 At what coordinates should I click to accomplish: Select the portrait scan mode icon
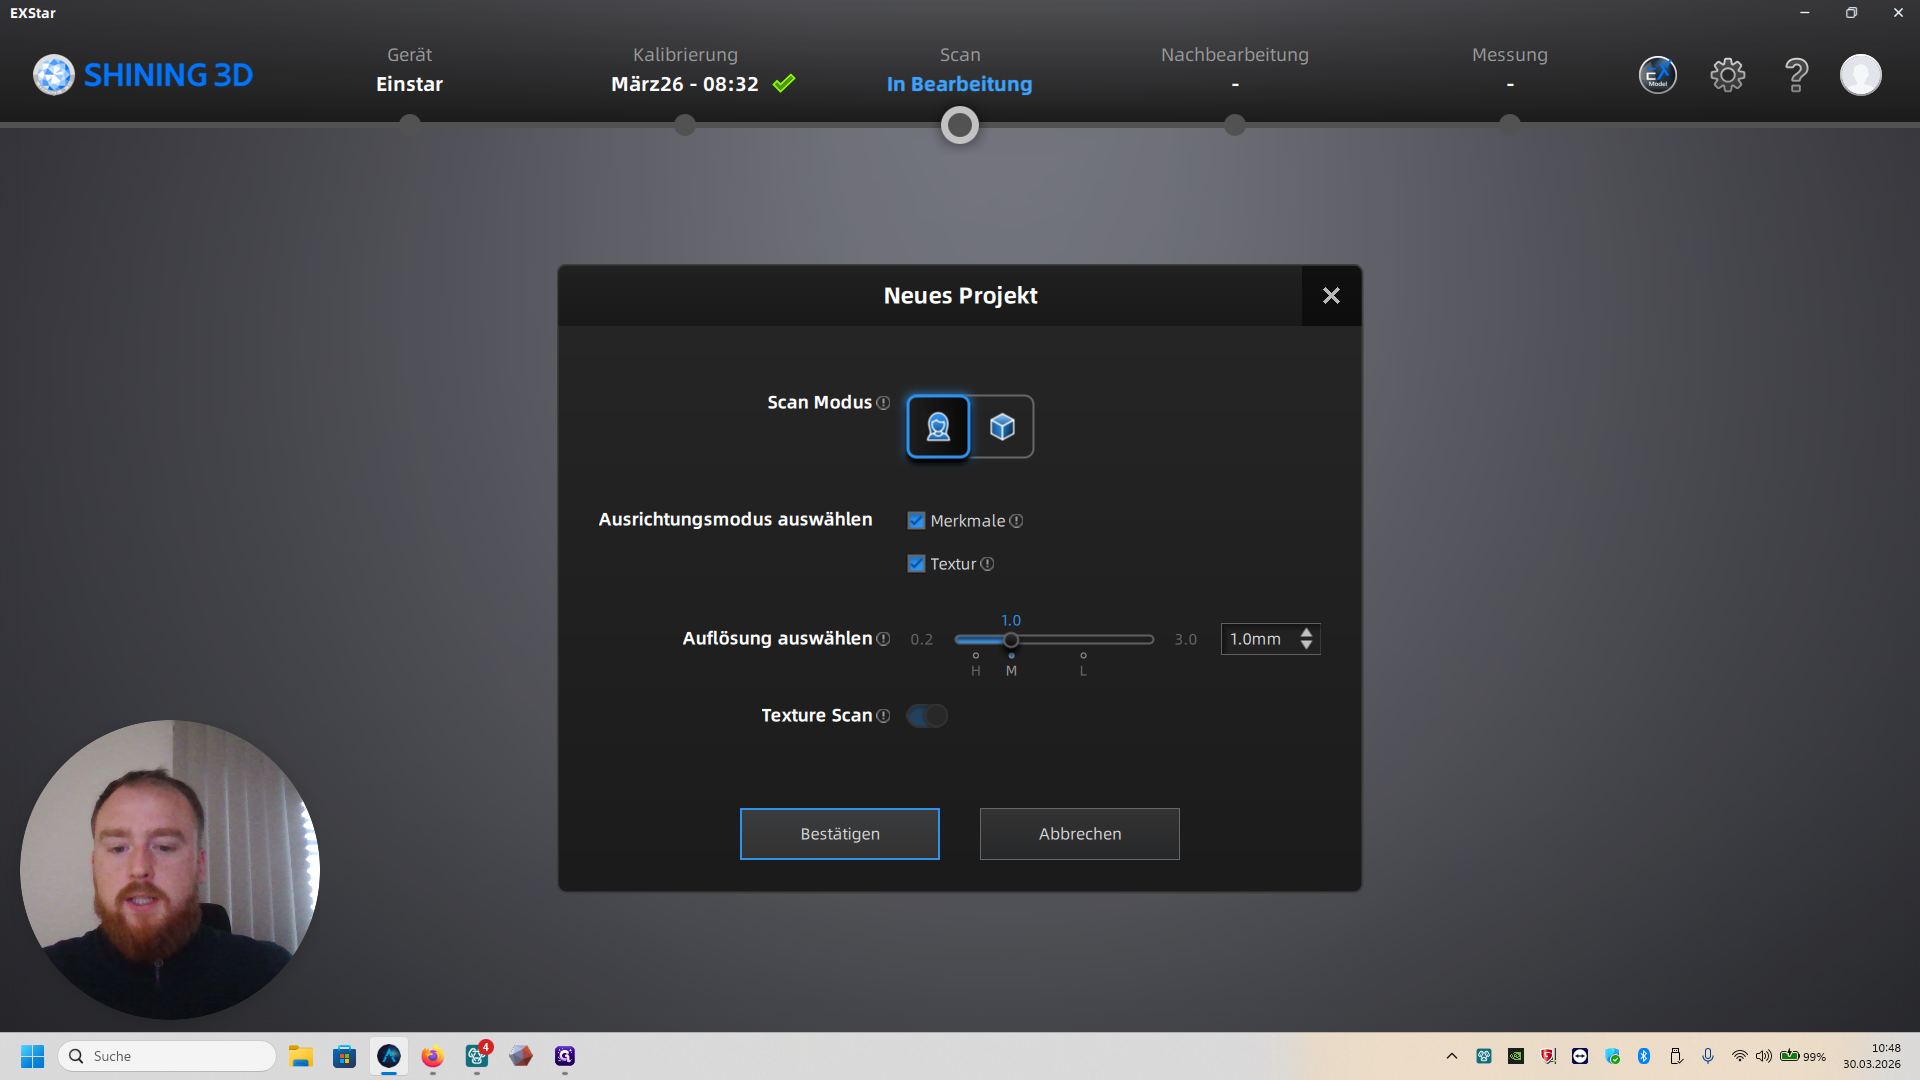(x=938, y=427)
